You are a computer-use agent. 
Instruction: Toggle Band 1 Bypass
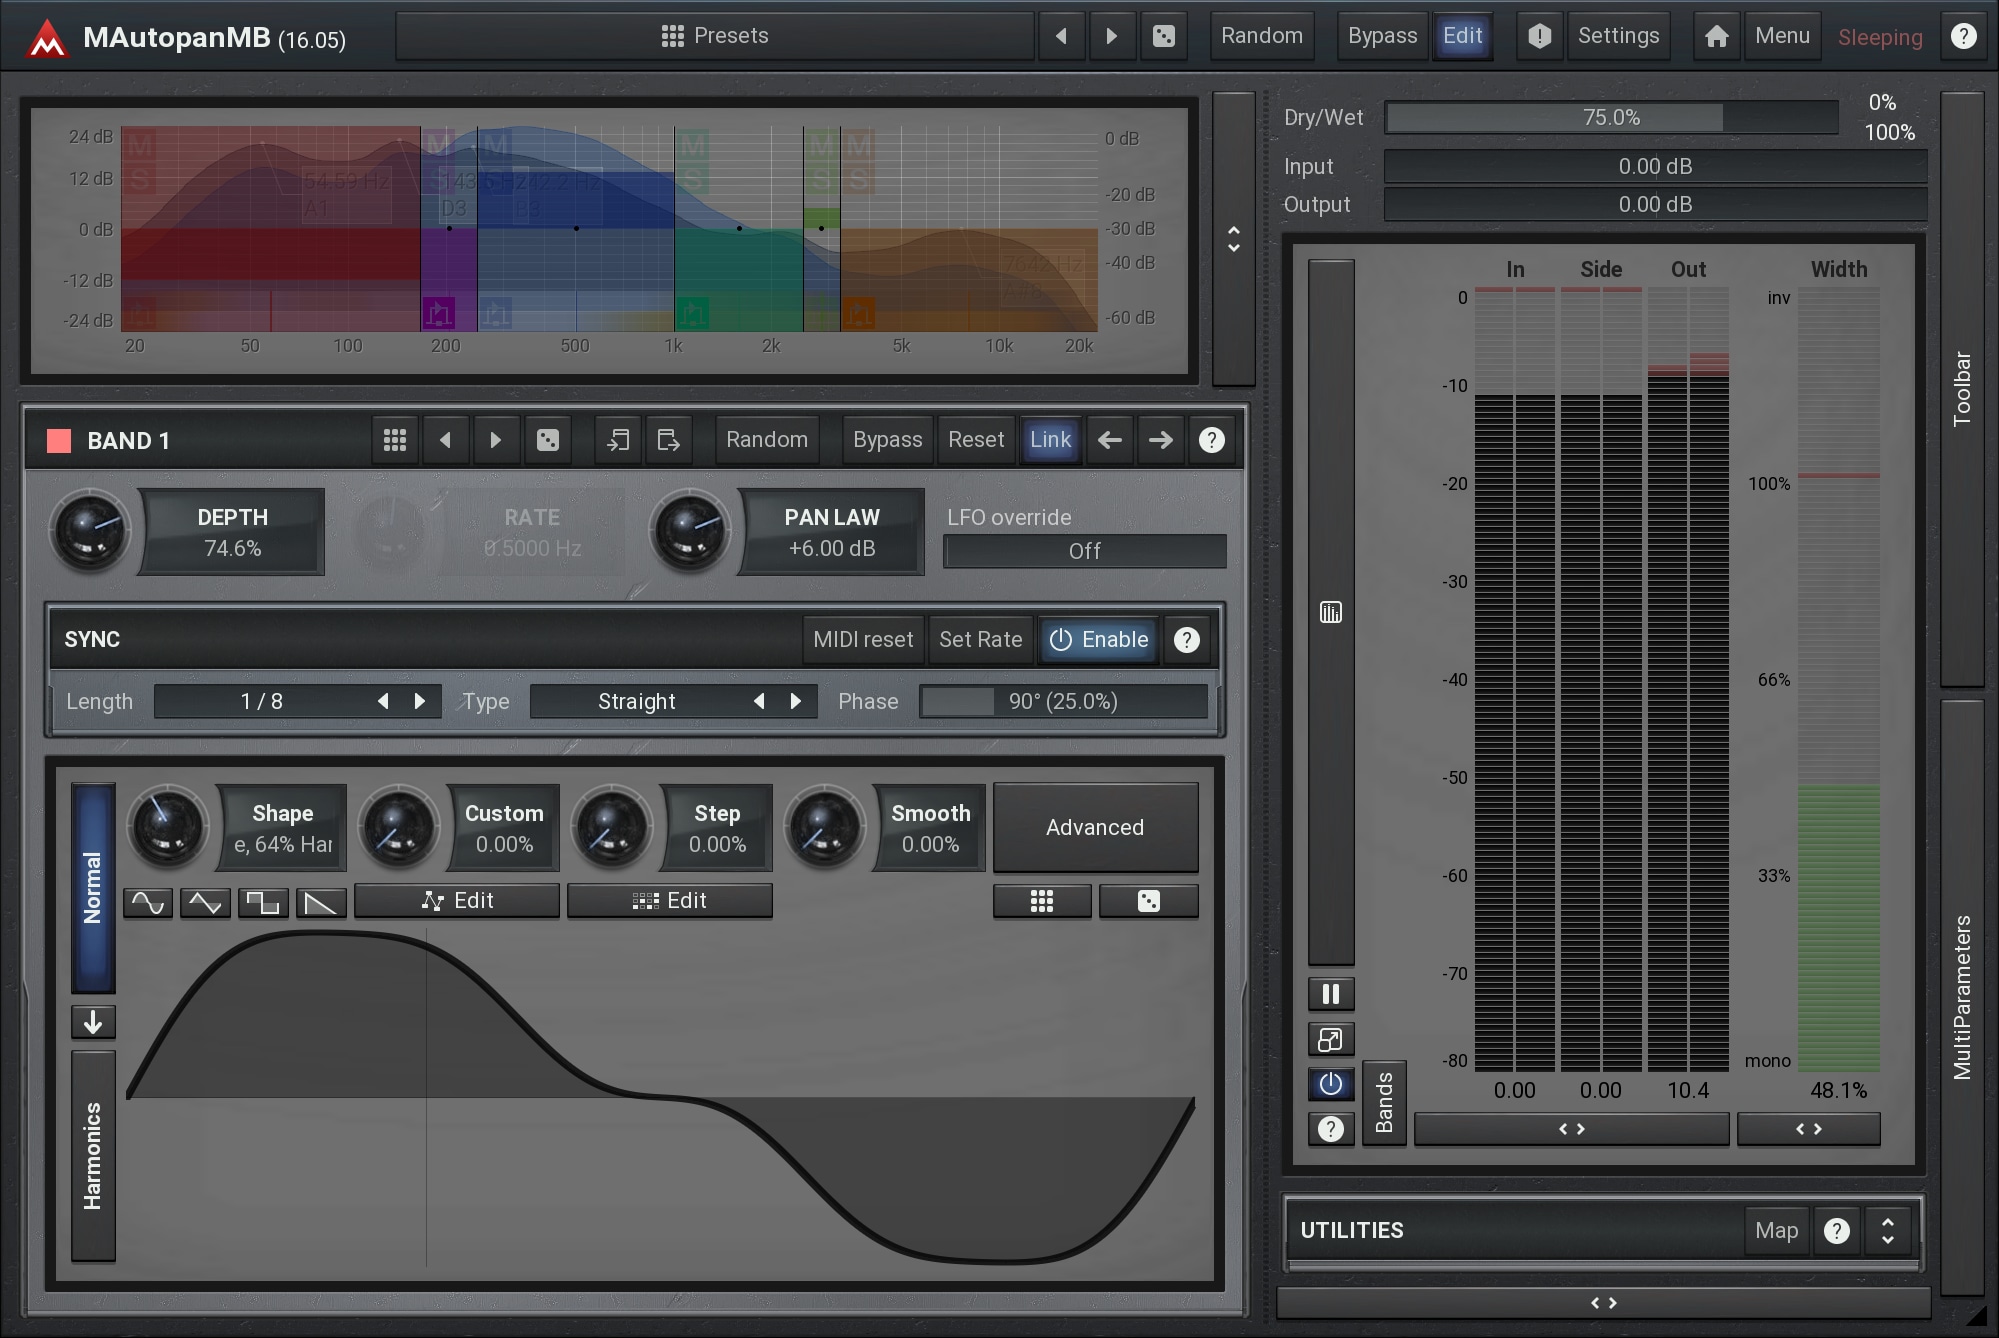click(887, 440)
